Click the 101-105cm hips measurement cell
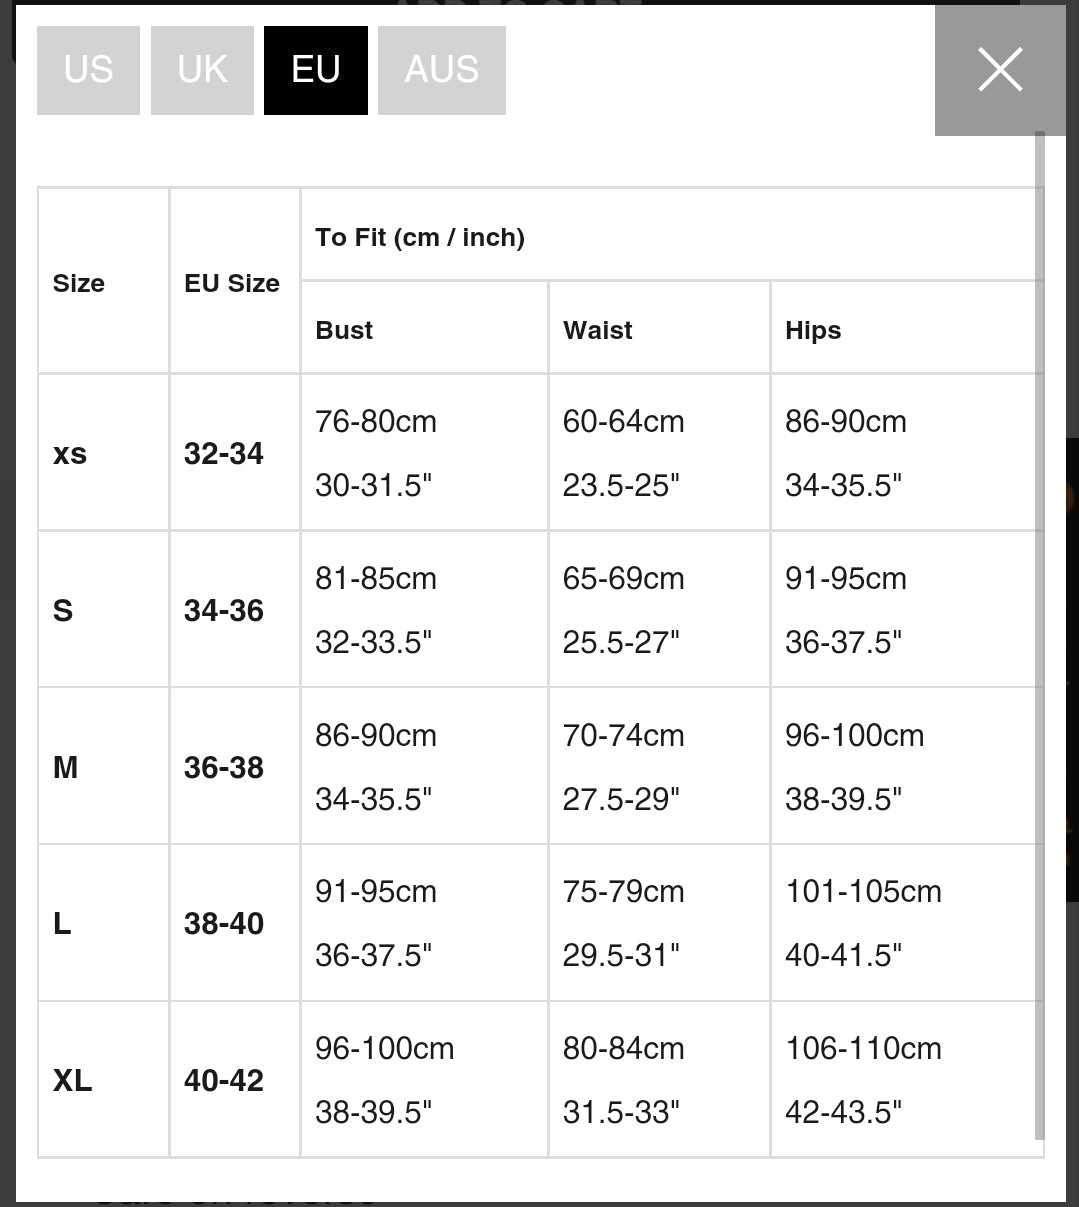The width and height of the screenshot is (1079, 1207). (863, 892)
